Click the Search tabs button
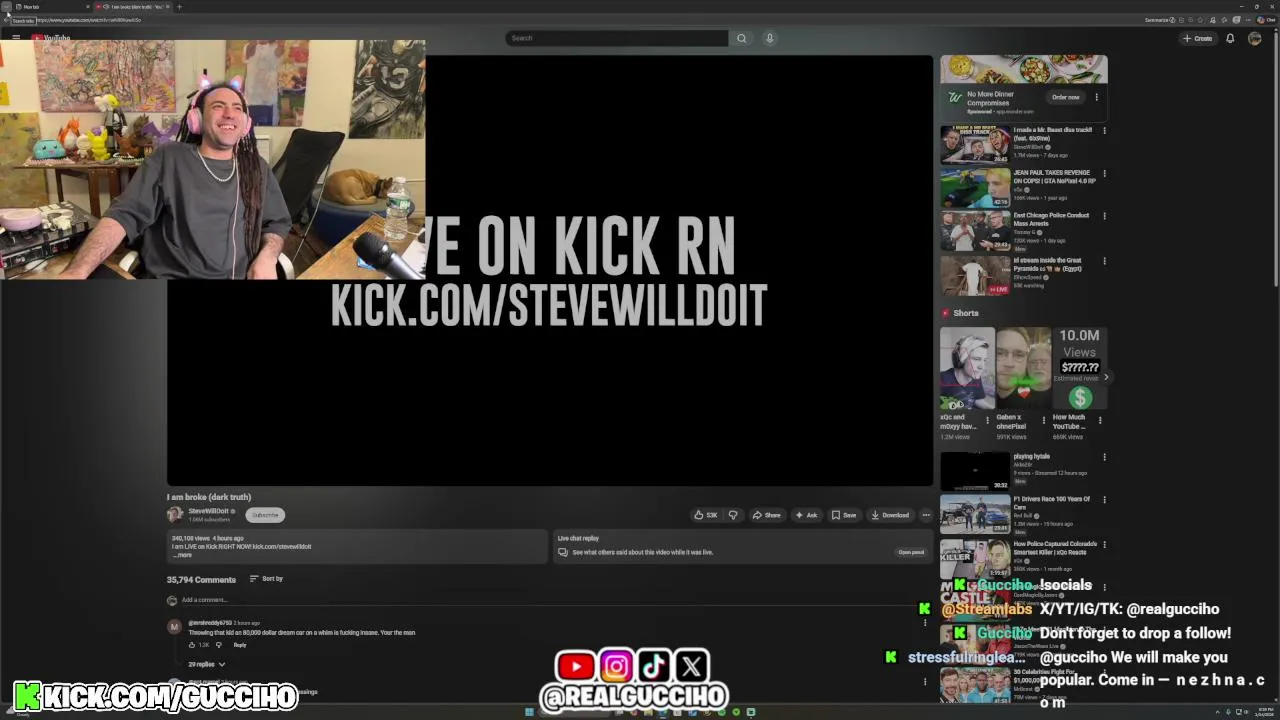 click(x=6, y=7)
